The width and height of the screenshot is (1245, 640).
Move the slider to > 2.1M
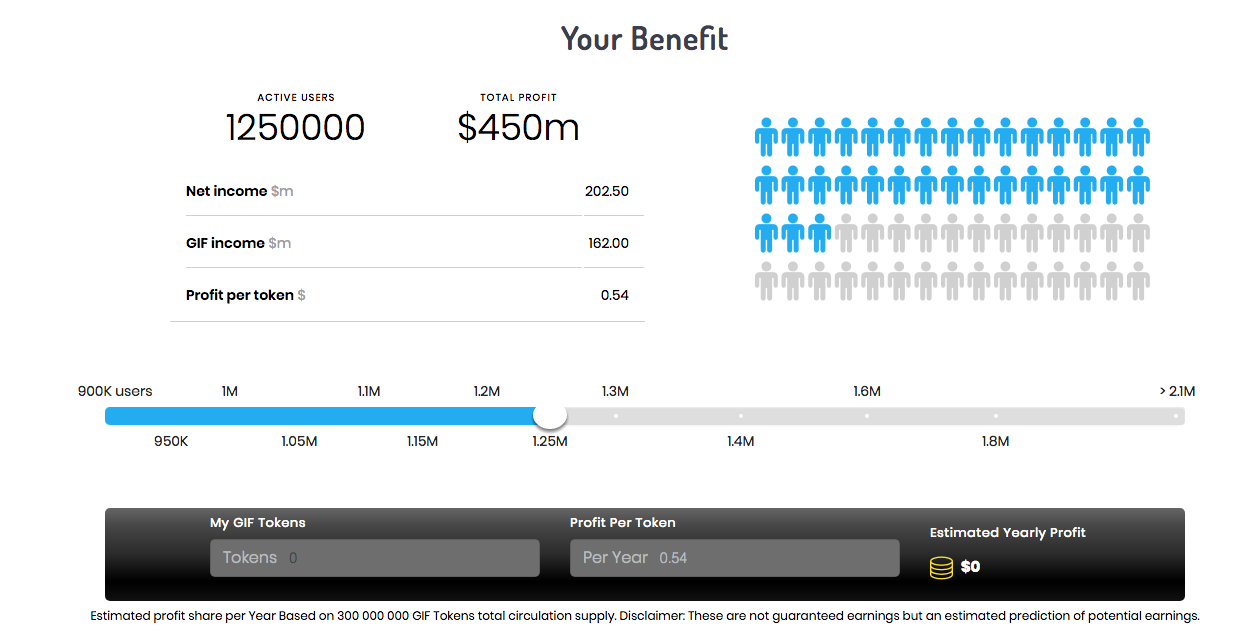[1176, 416]
